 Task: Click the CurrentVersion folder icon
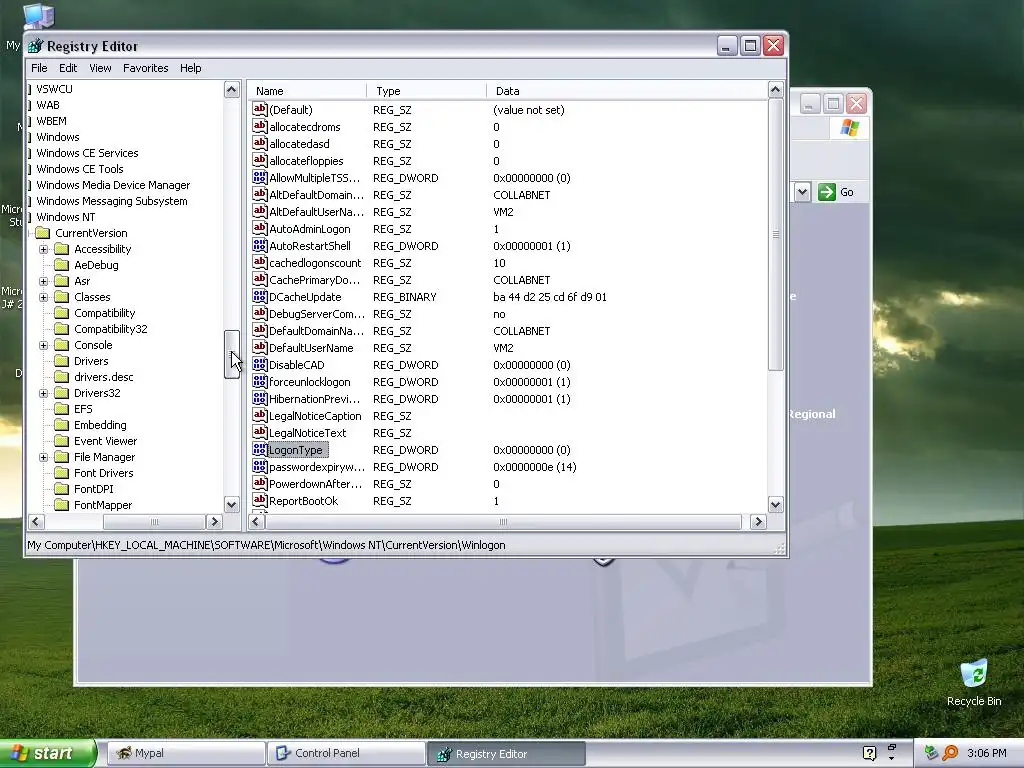[x=42, y=233]
